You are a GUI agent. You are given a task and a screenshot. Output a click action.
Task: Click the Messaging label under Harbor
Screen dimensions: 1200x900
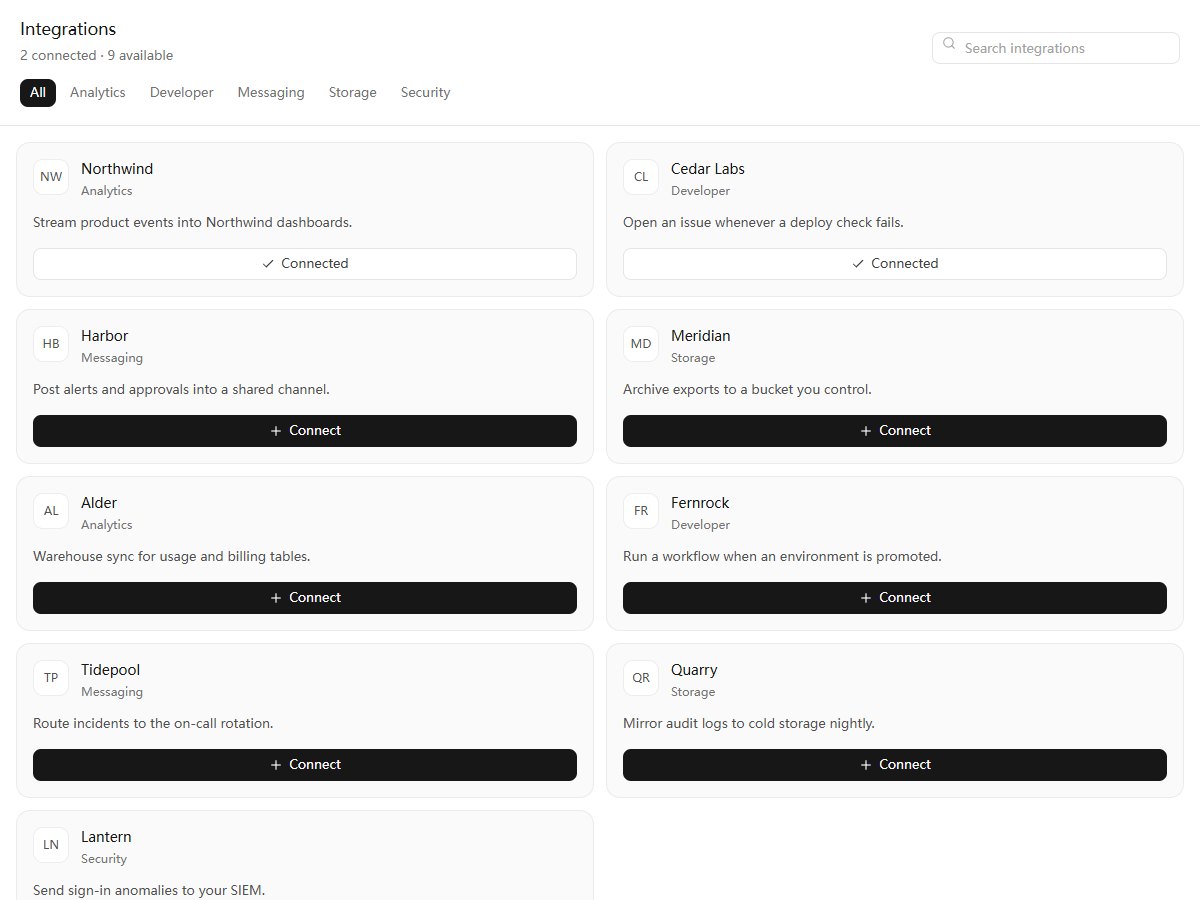click(112, 358)
